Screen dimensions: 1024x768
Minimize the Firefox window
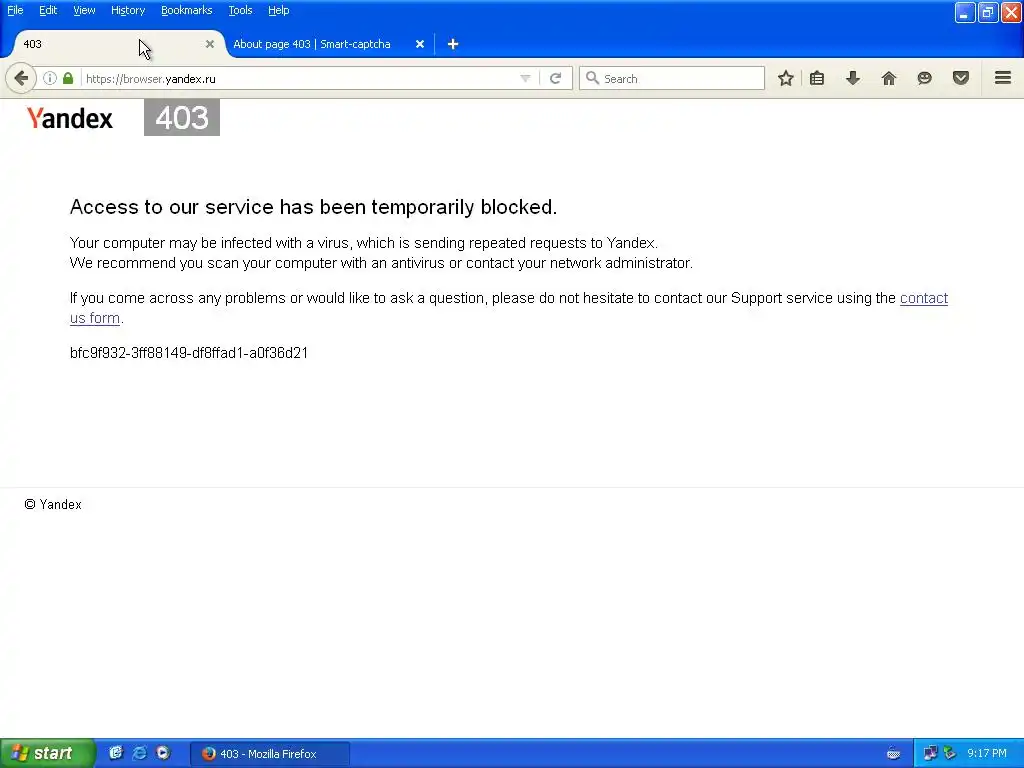click(x=965, y=12)
